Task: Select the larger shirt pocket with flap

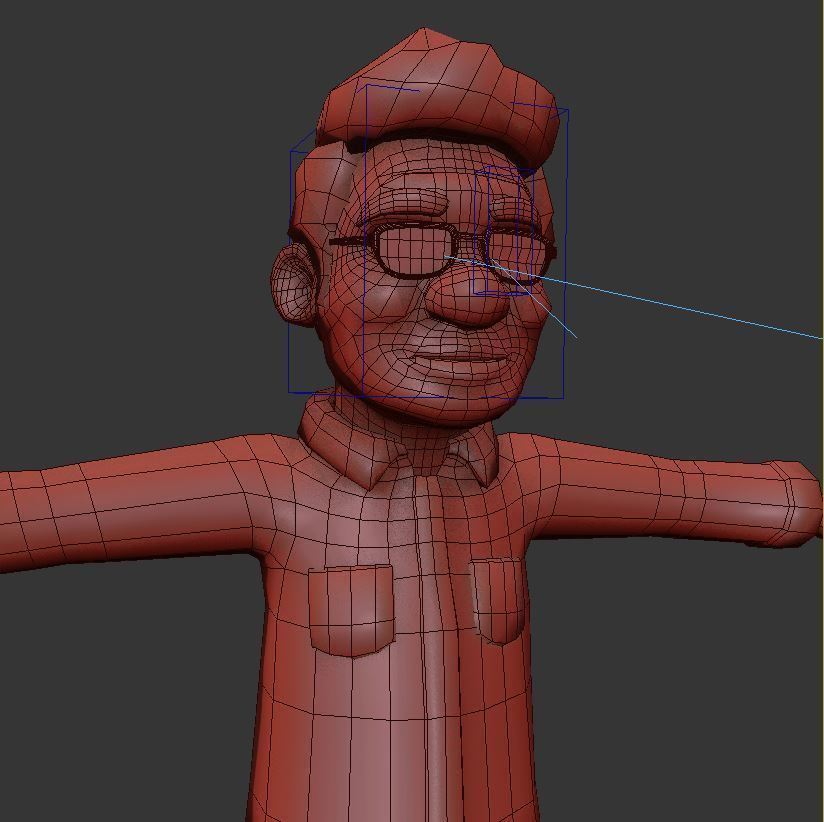Action: point(351,610)
